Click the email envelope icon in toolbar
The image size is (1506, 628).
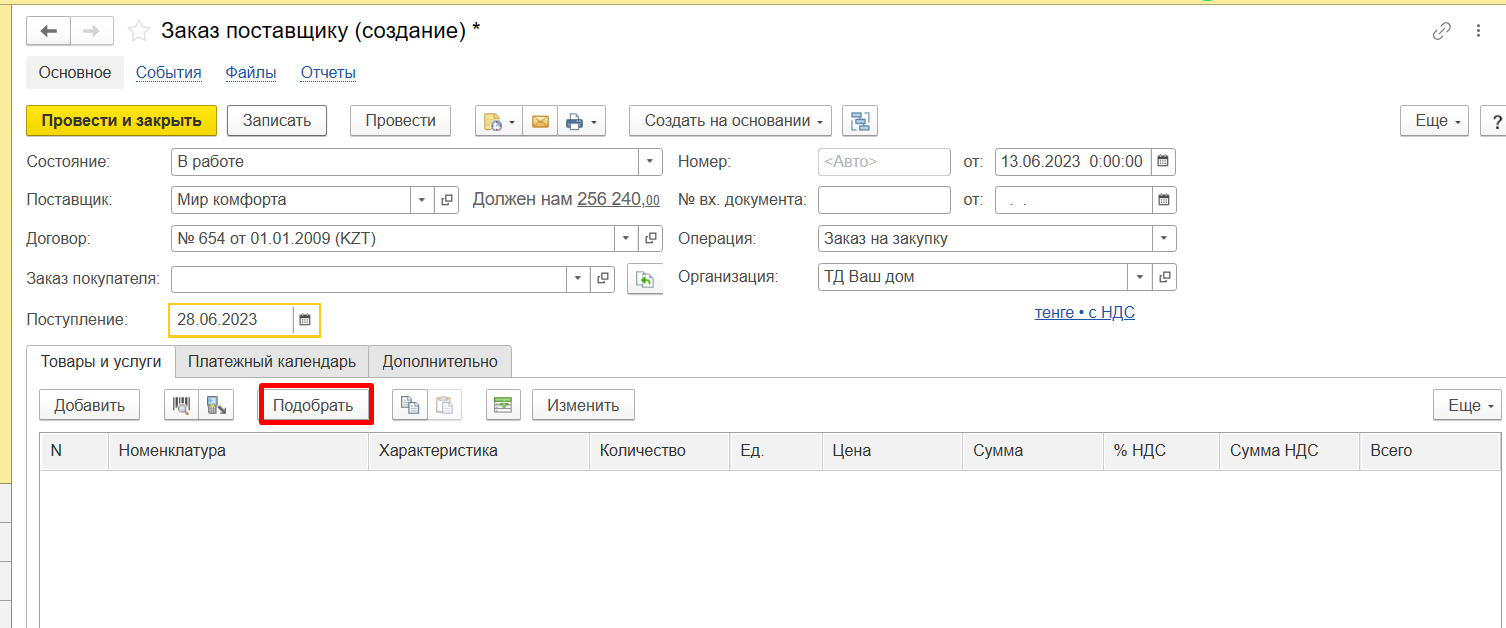pyautogui.click(x=540, y=121)
